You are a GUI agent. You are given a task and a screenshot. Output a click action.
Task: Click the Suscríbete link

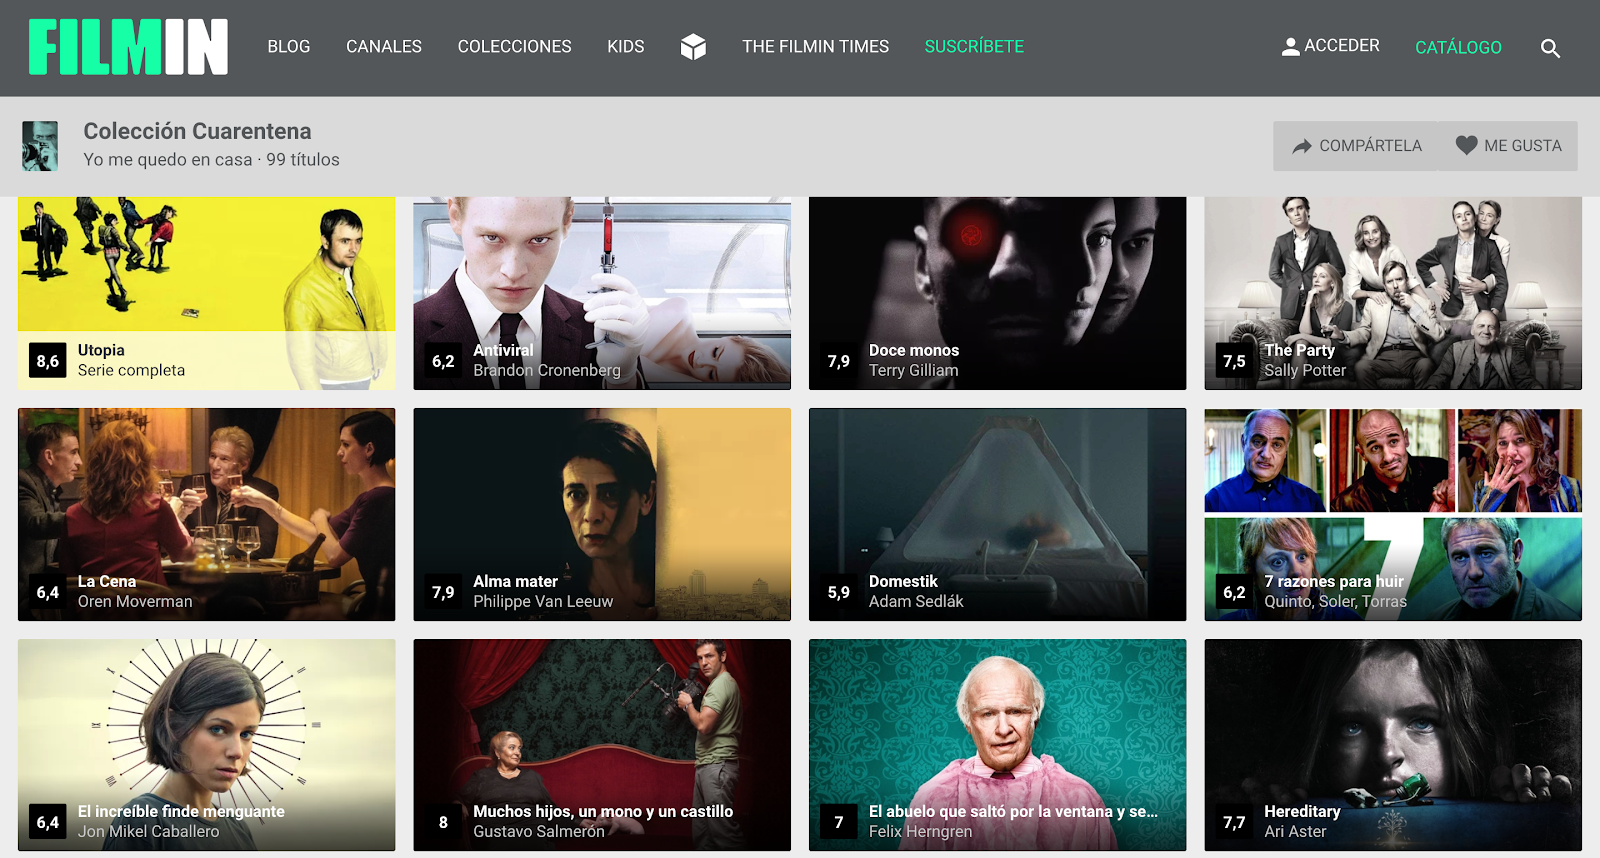(x=973, y=47)
